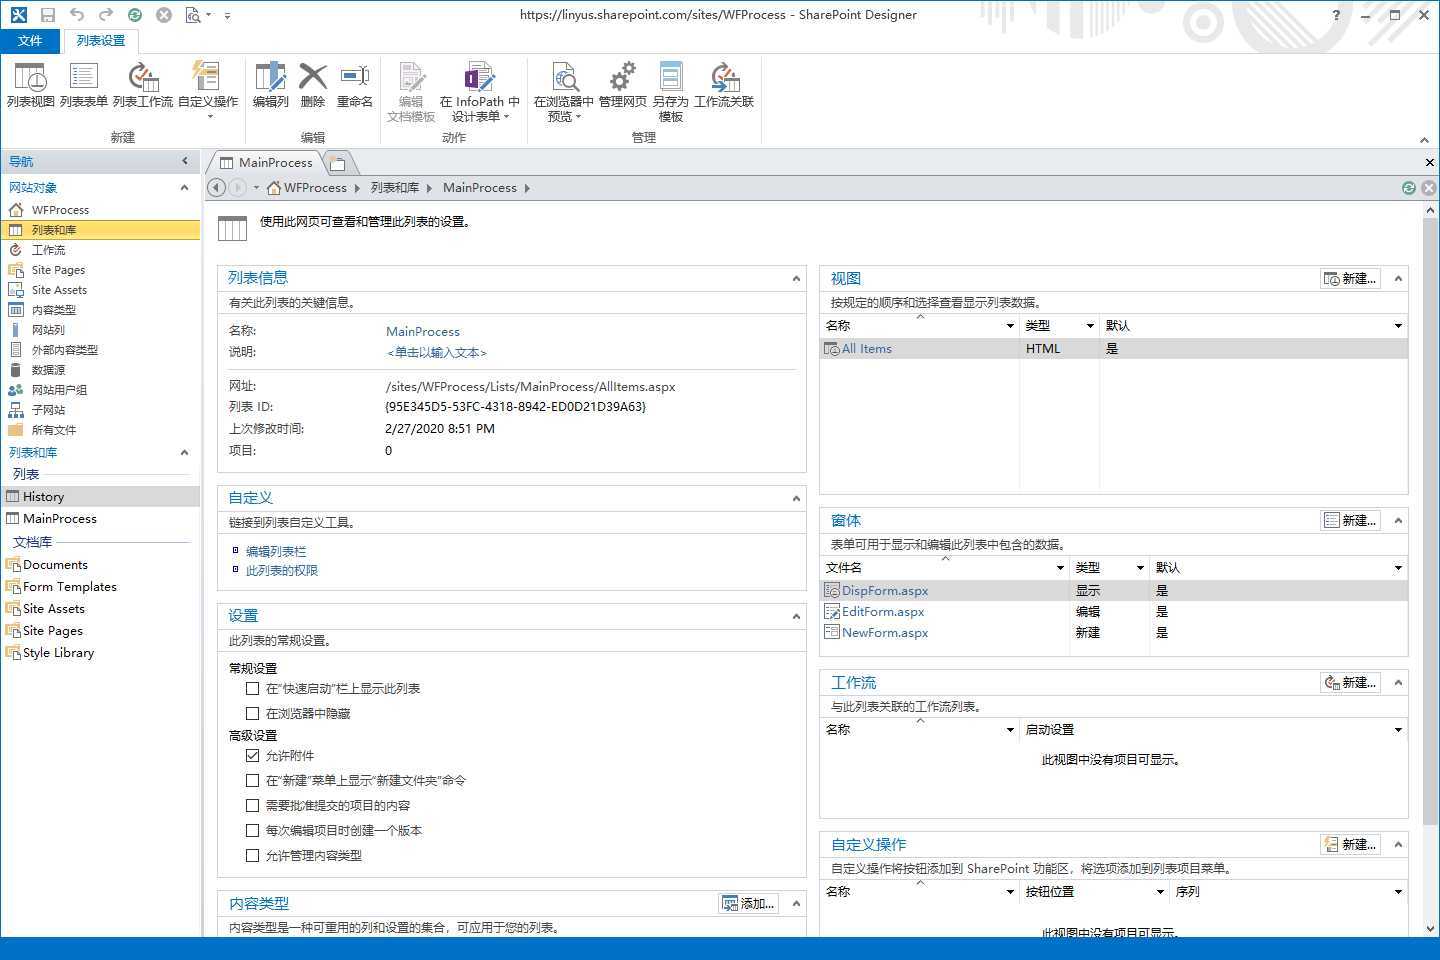Open the All Items view link
Screen dimensions: 1440x960
(866, 349)
